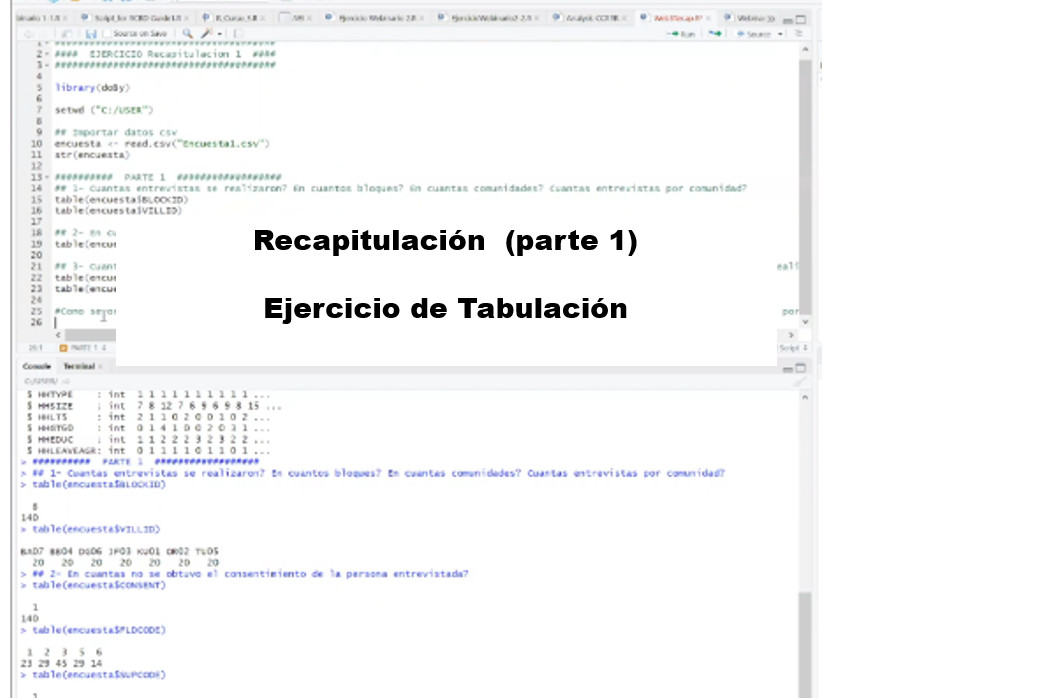Screen dimensions: 1047x698
Task: Open the Analysis CCRBL tab
Action: click(591, 18)
